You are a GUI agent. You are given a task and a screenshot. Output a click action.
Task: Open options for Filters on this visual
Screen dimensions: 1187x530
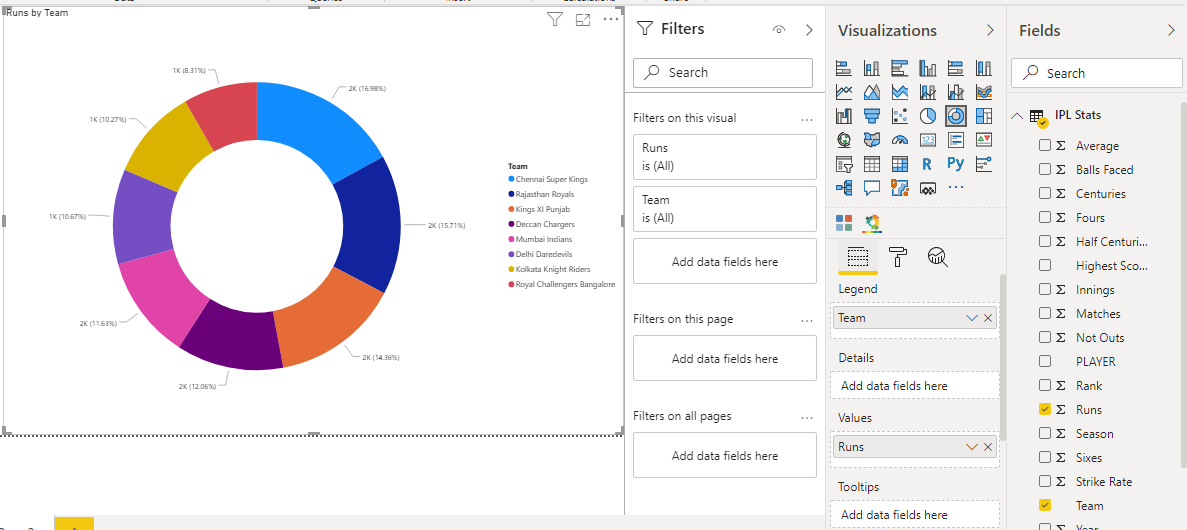[806, 119]
